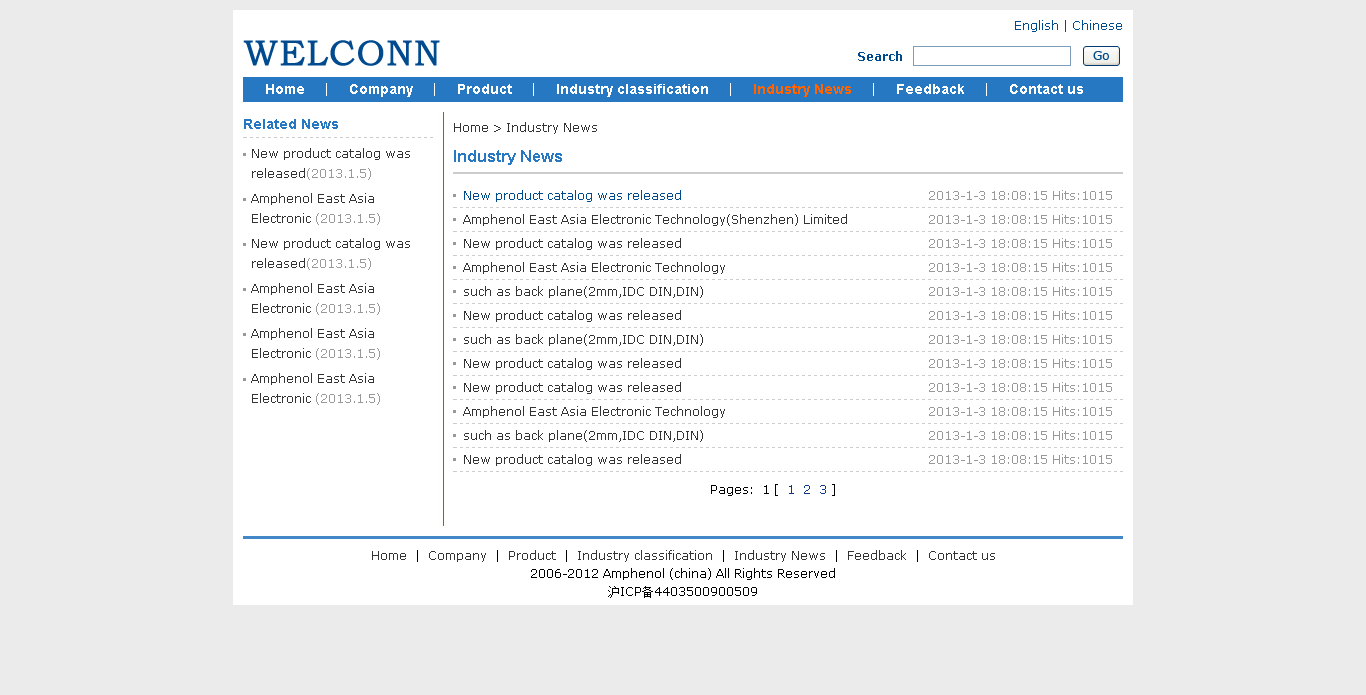Switch language to Chinese

click(x=1096, y=26)
